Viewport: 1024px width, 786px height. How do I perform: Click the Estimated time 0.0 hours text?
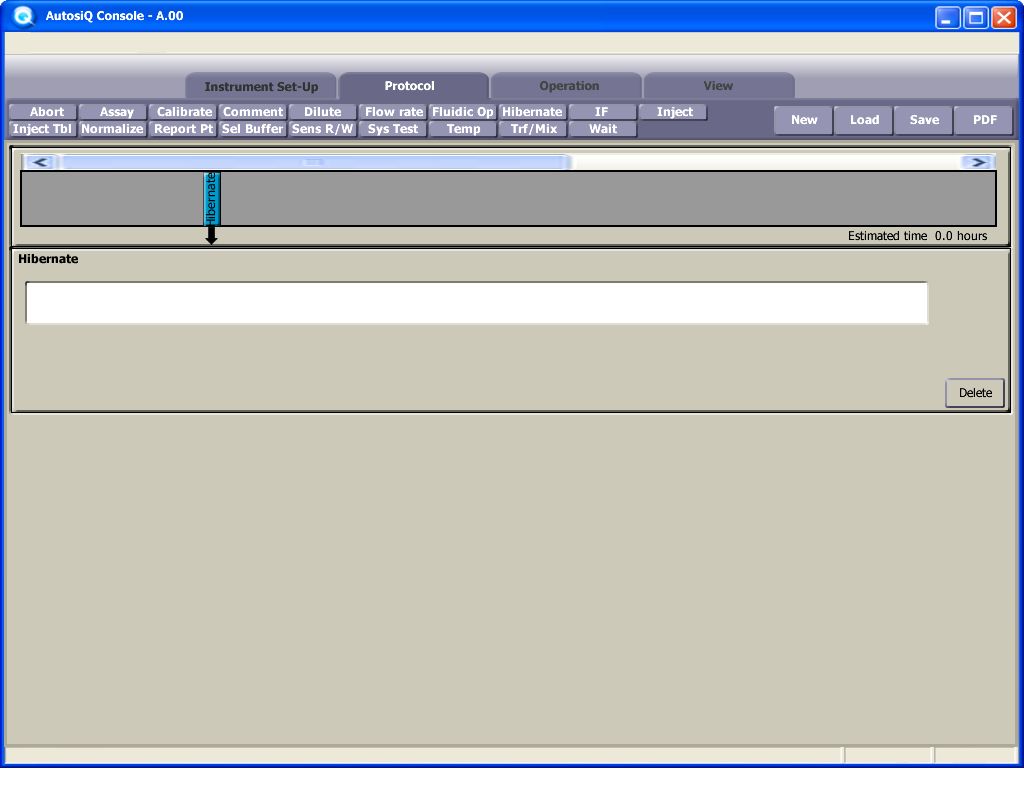coord(918,236)
